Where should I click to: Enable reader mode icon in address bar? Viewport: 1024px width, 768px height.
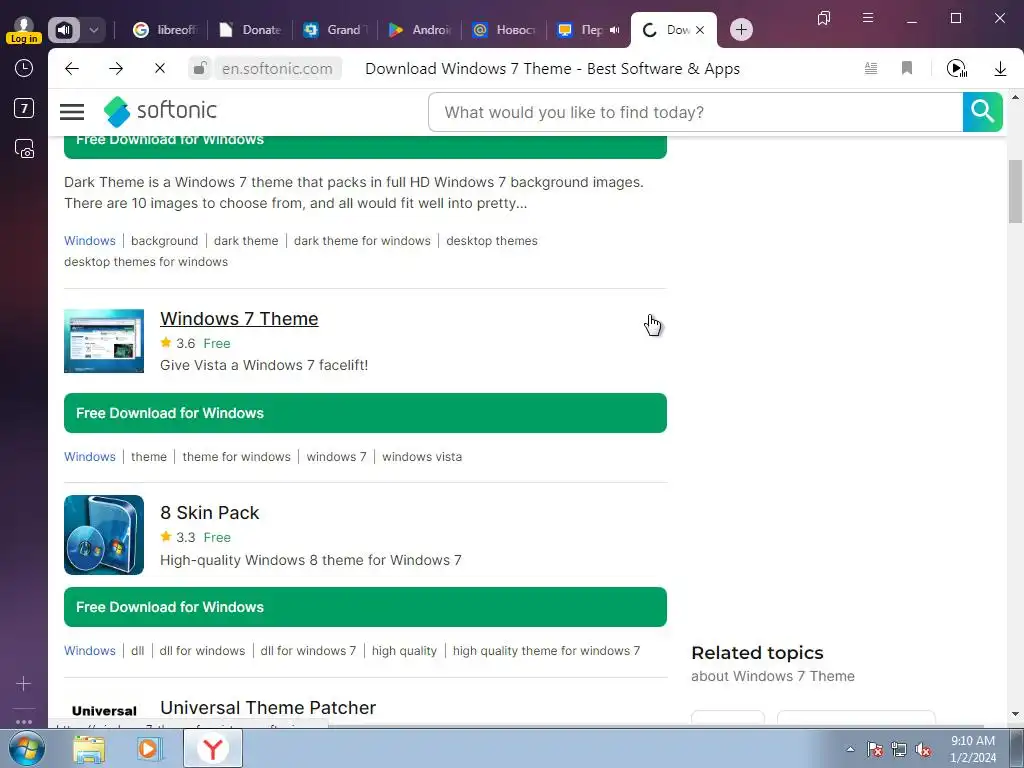coord(871,68)
